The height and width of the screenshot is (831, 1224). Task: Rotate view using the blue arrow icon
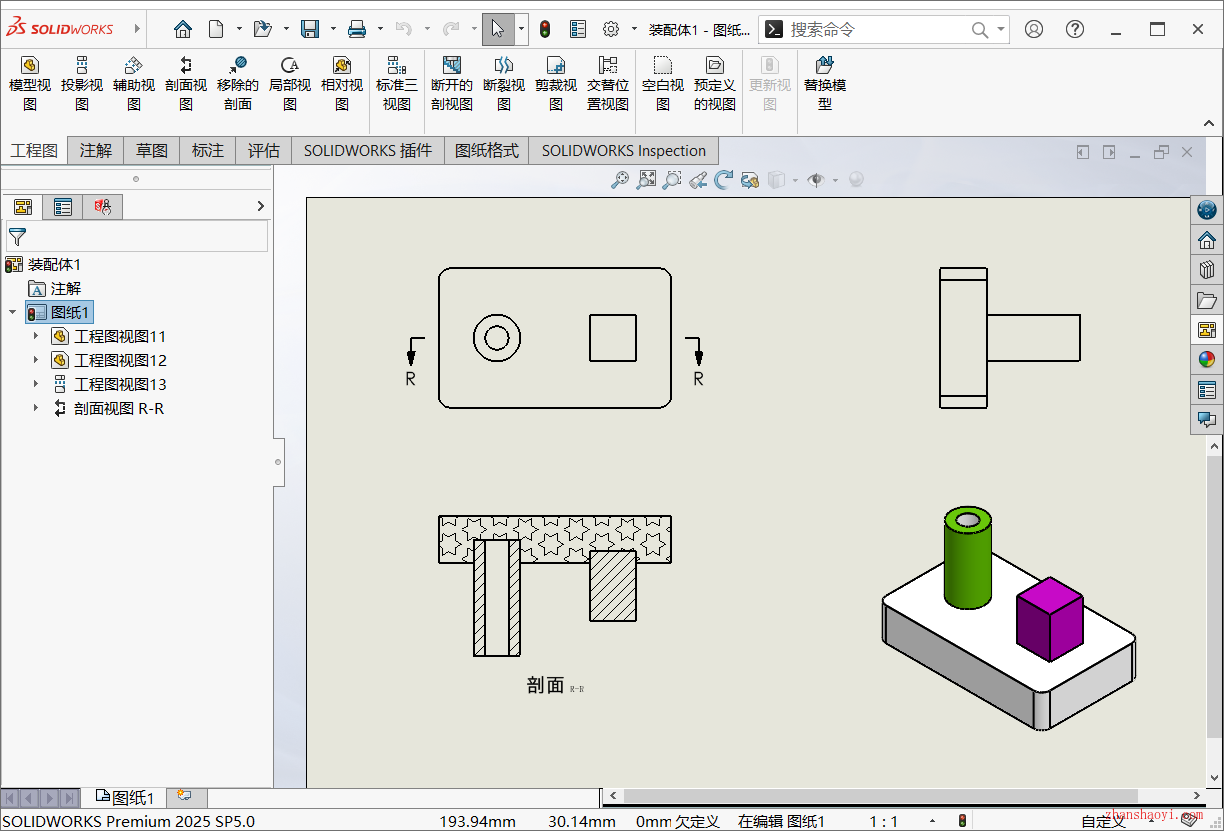coord(724,180)
